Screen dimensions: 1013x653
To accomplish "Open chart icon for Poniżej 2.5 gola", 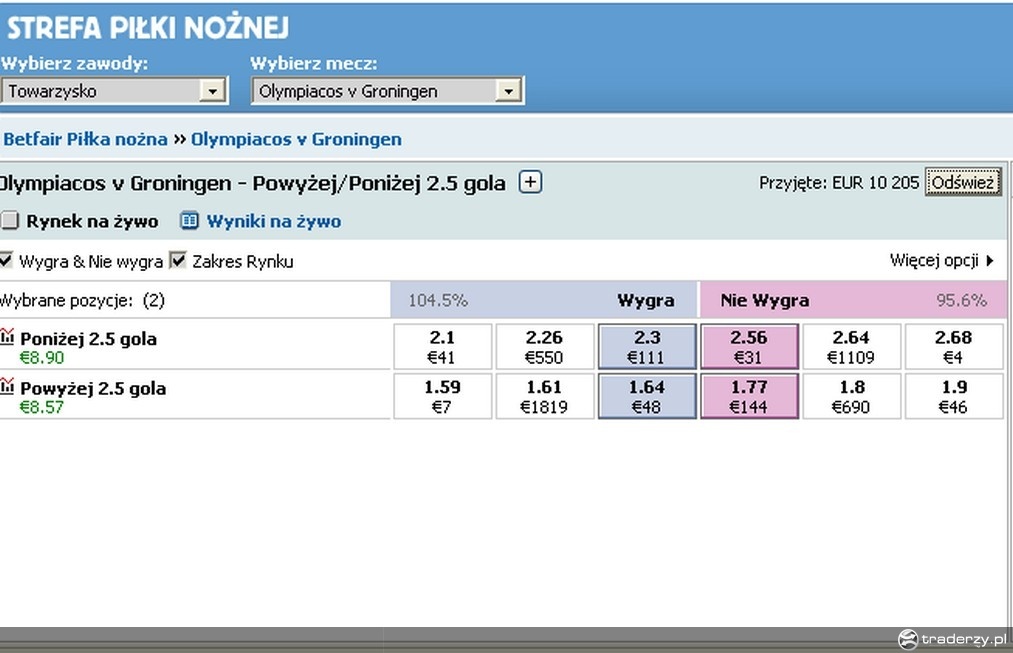I will pyautogui.click(x=7, y=337).
